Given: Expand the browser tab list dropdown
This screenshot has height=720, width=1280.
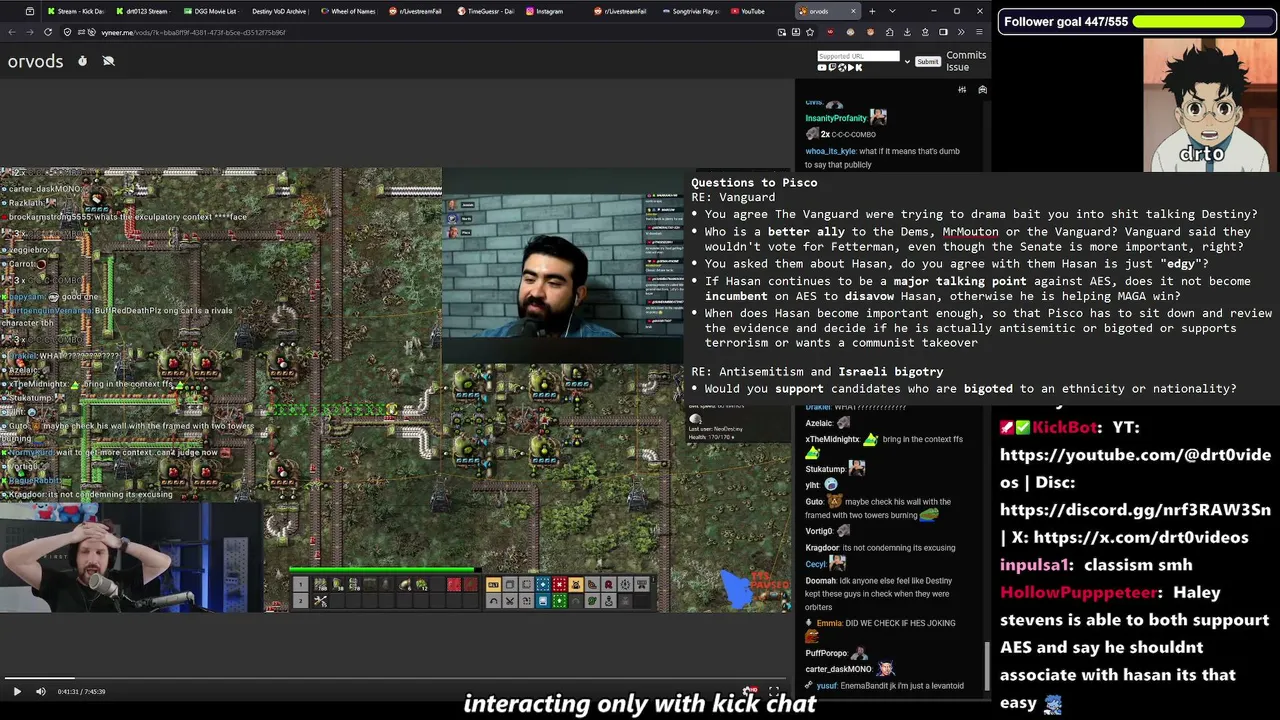Looking at the screenshot, I should coord(892,11).
